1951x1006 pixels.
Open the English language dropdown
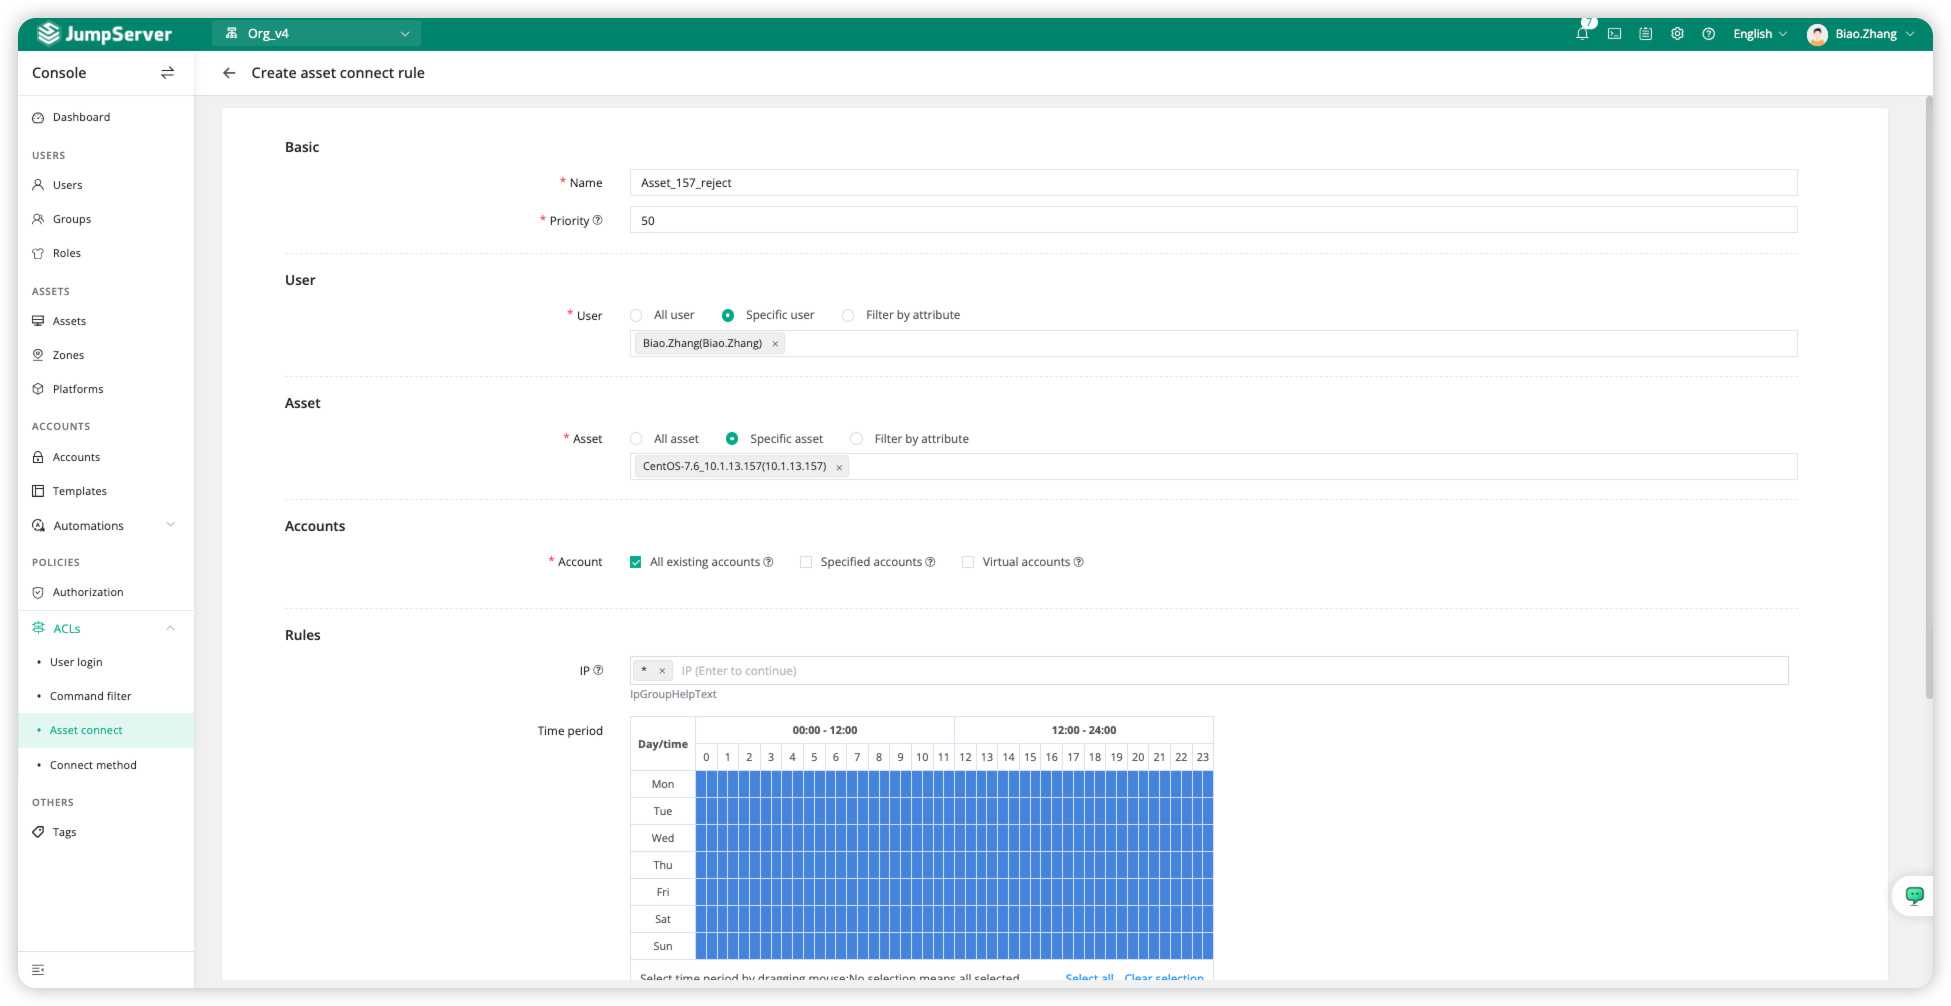1760,34
